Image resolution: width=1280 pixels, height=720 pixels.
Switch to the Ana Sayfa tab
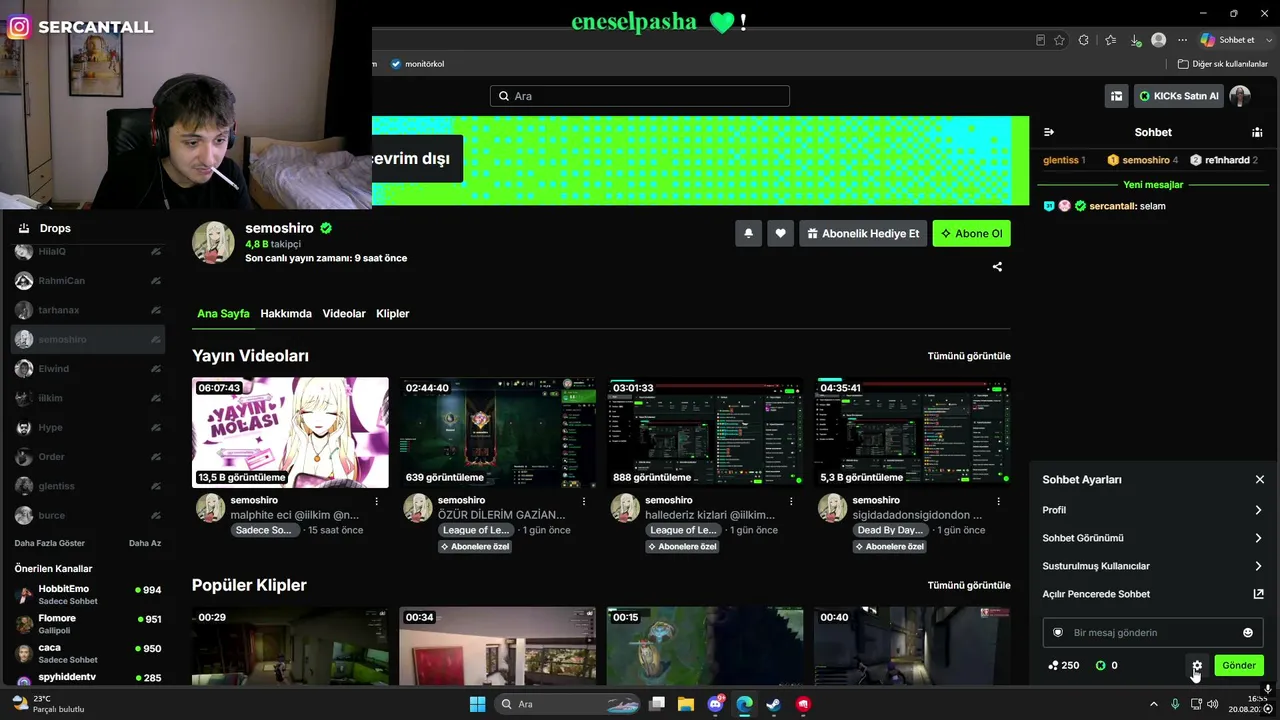(223, 314)
